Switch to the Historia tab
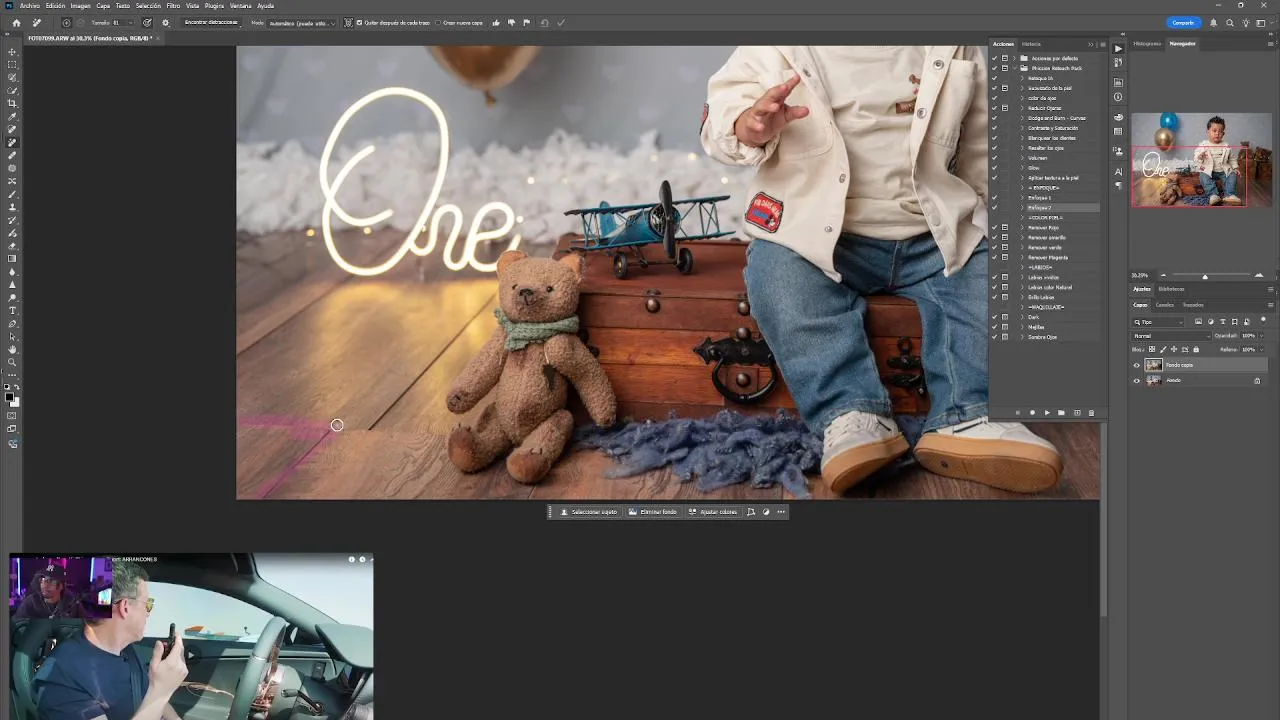 tap(1031, 44)
